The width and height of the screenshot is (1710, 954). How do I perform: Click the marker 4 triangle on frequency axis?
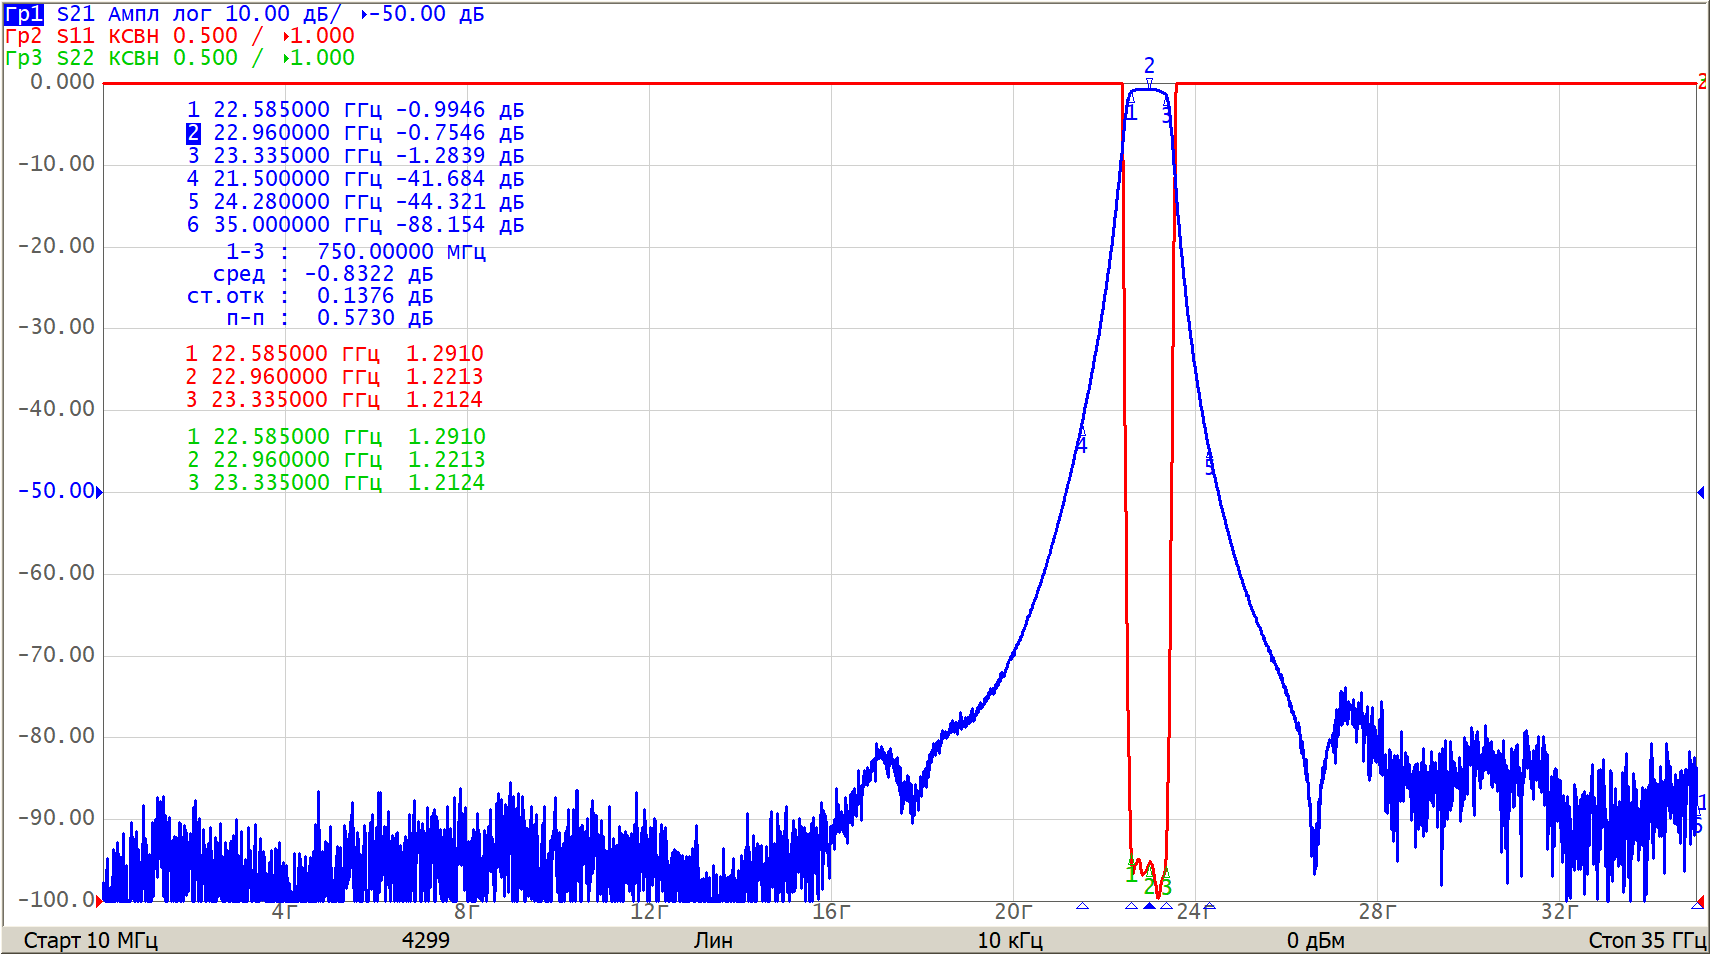1082,906
